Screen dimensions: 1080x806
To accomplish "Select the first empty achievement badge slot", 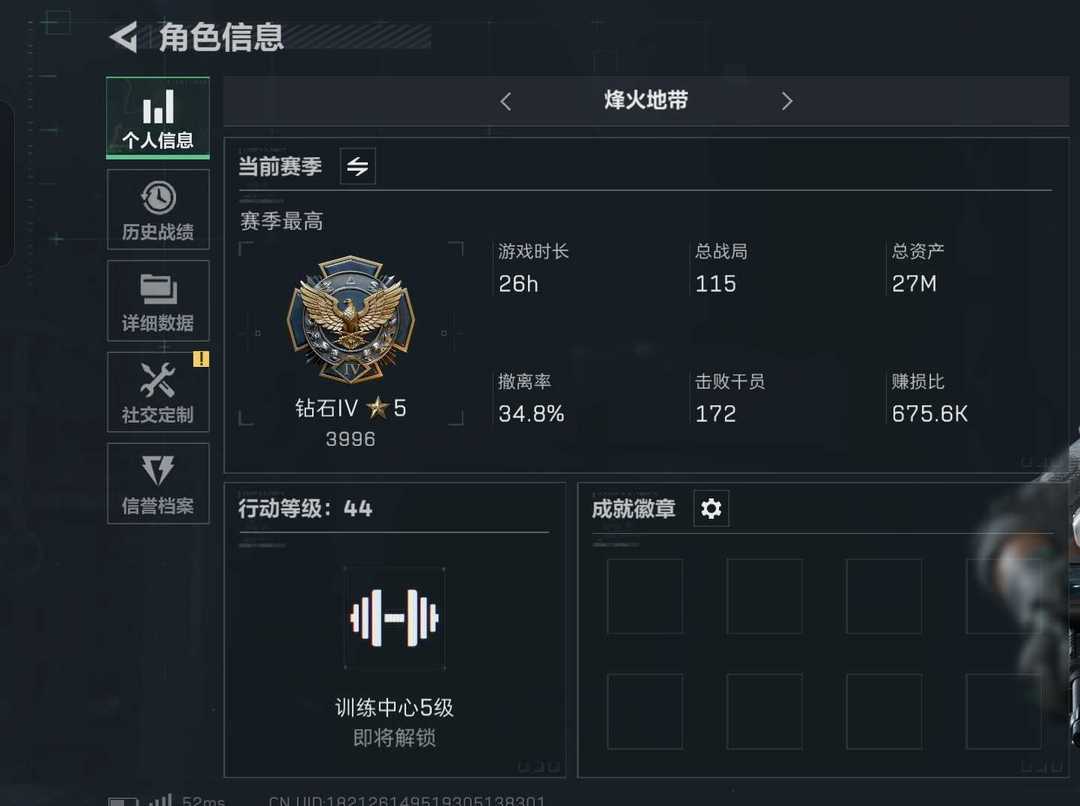I will (645, 596).
